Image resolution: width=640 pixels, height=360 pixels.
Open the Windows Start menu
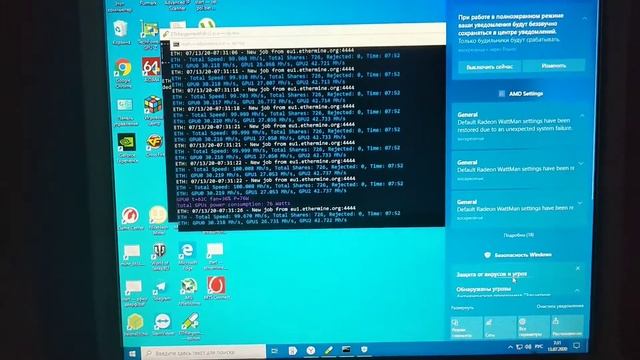pos(132,353)
